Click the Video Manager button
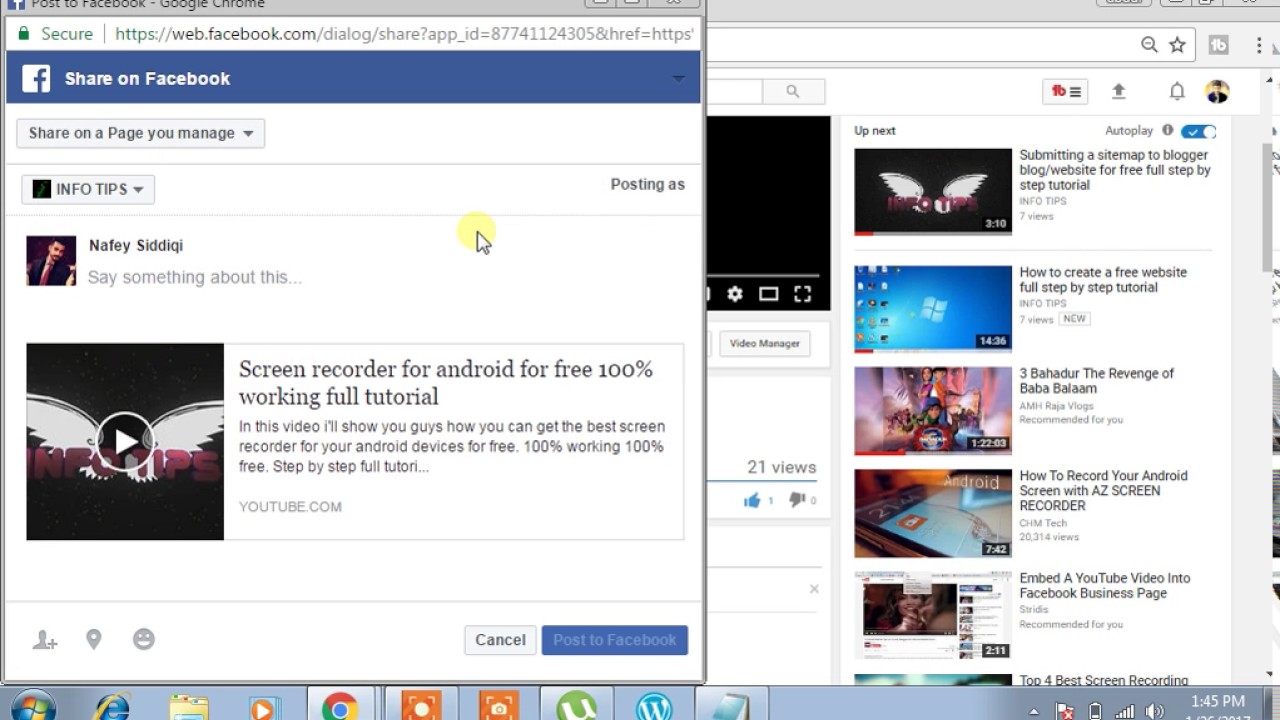1280x720 pixels. pyautogui.click(x=765, y=343)
